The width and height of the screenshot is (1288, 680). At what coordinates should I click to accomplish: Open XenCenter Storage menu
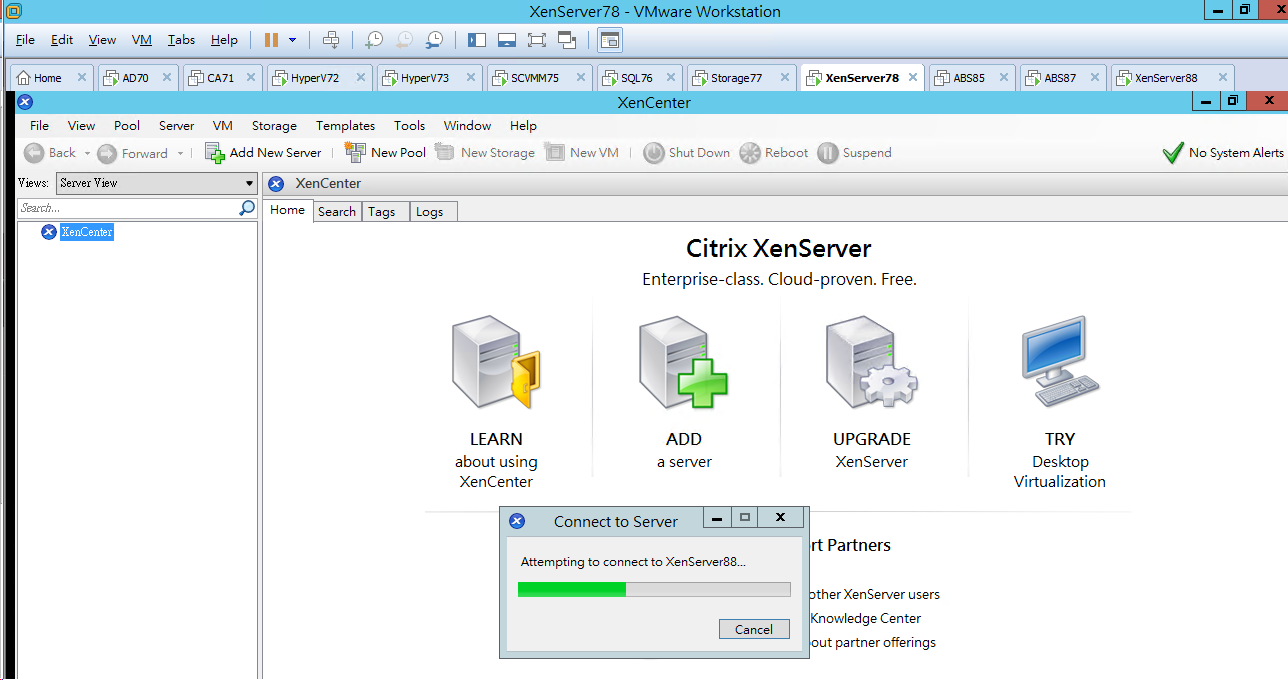[274, 126]
